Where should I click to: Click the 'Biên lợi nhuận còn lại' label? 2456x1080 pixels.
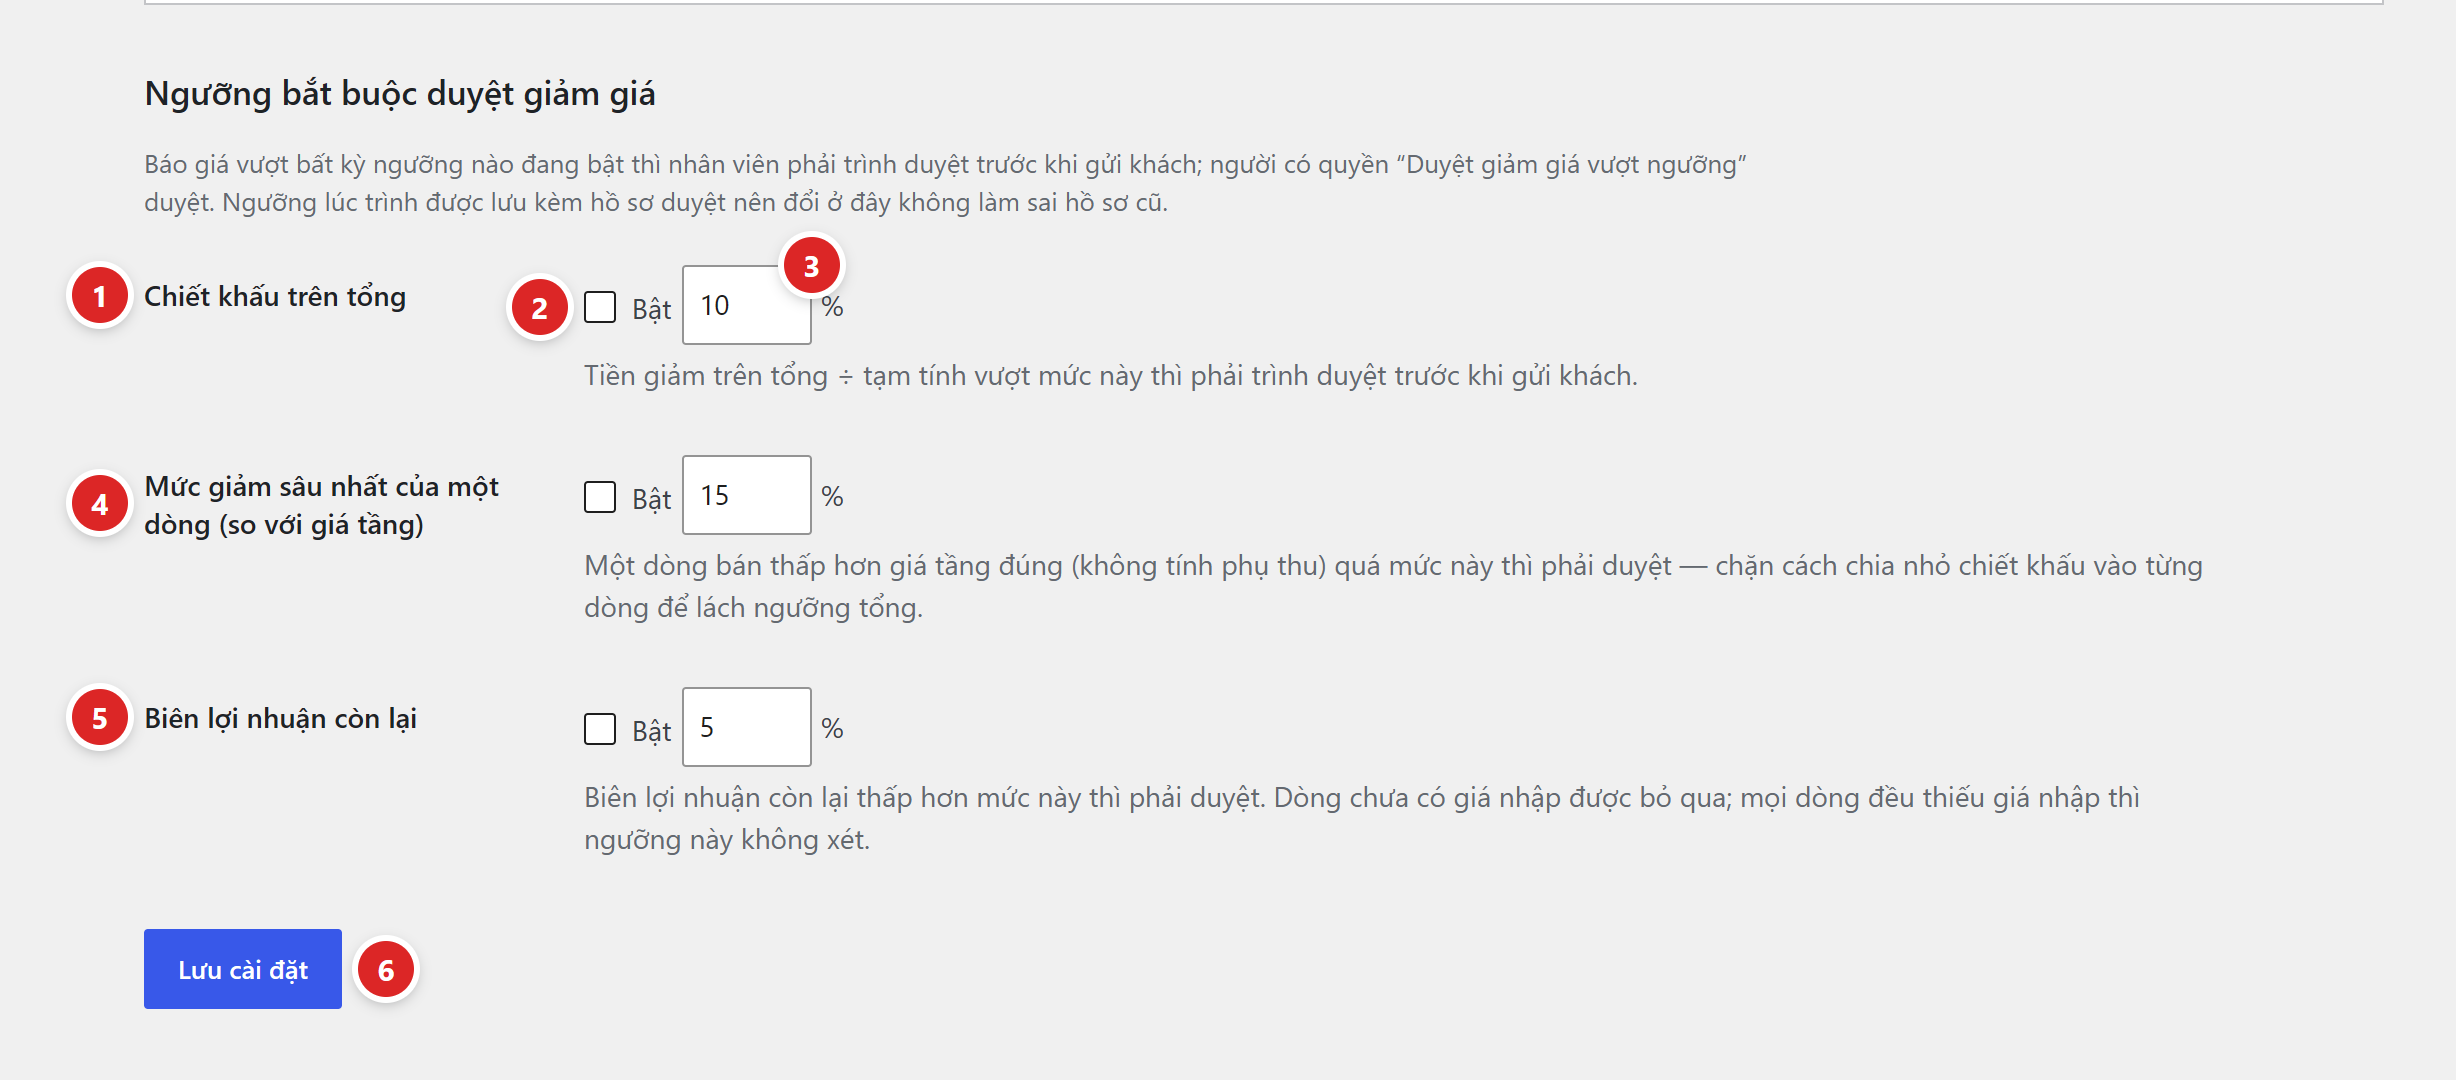pos(280,719)
